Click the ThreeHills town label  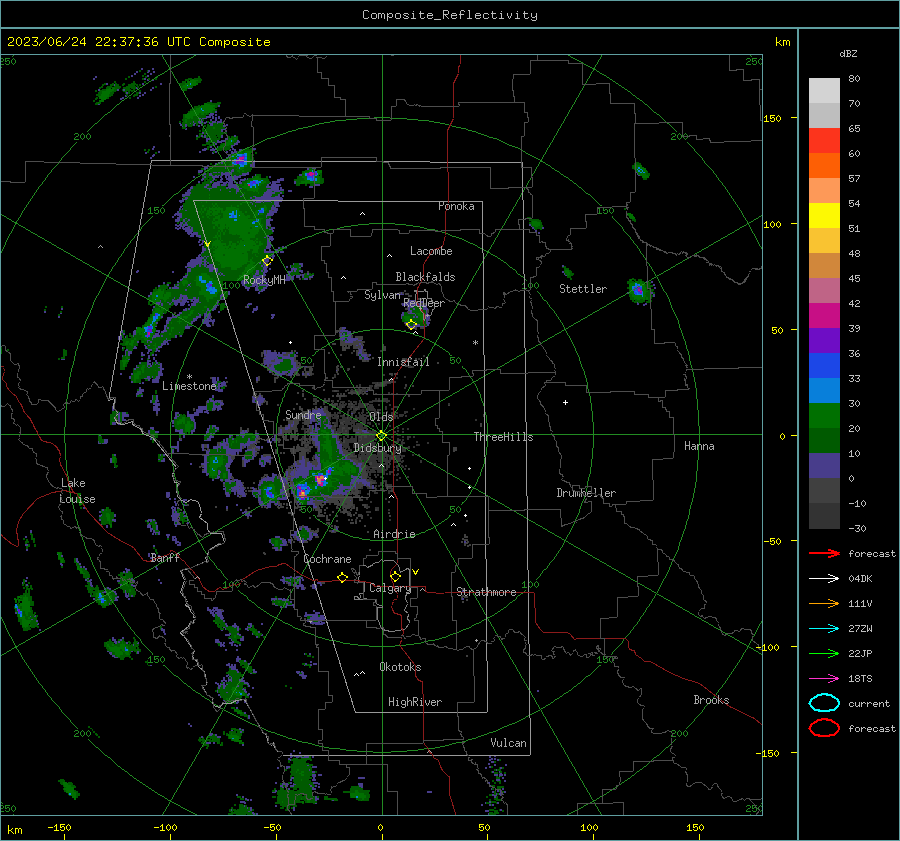503,437
